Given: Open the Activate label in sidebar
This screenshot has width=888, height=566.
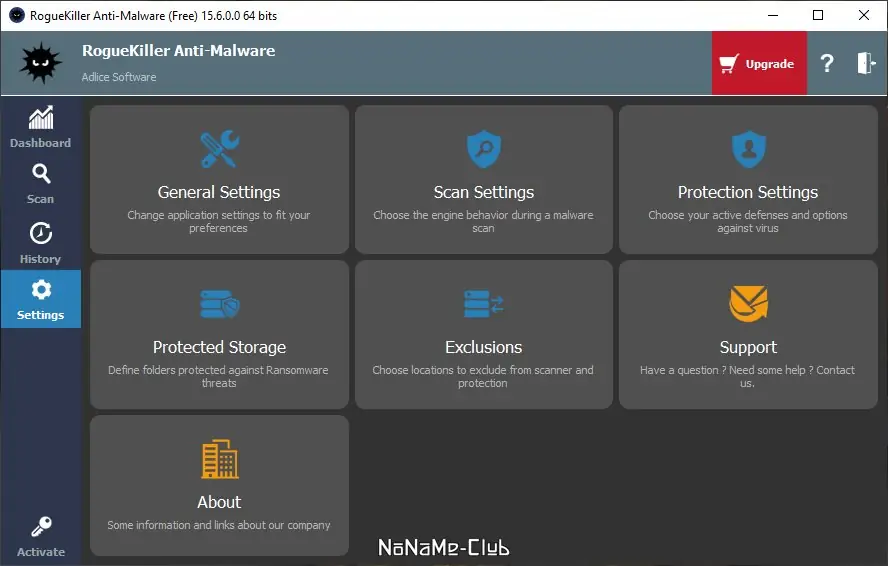Looking at the screenshot, I should pyautogui.click(x=41, y=552).
